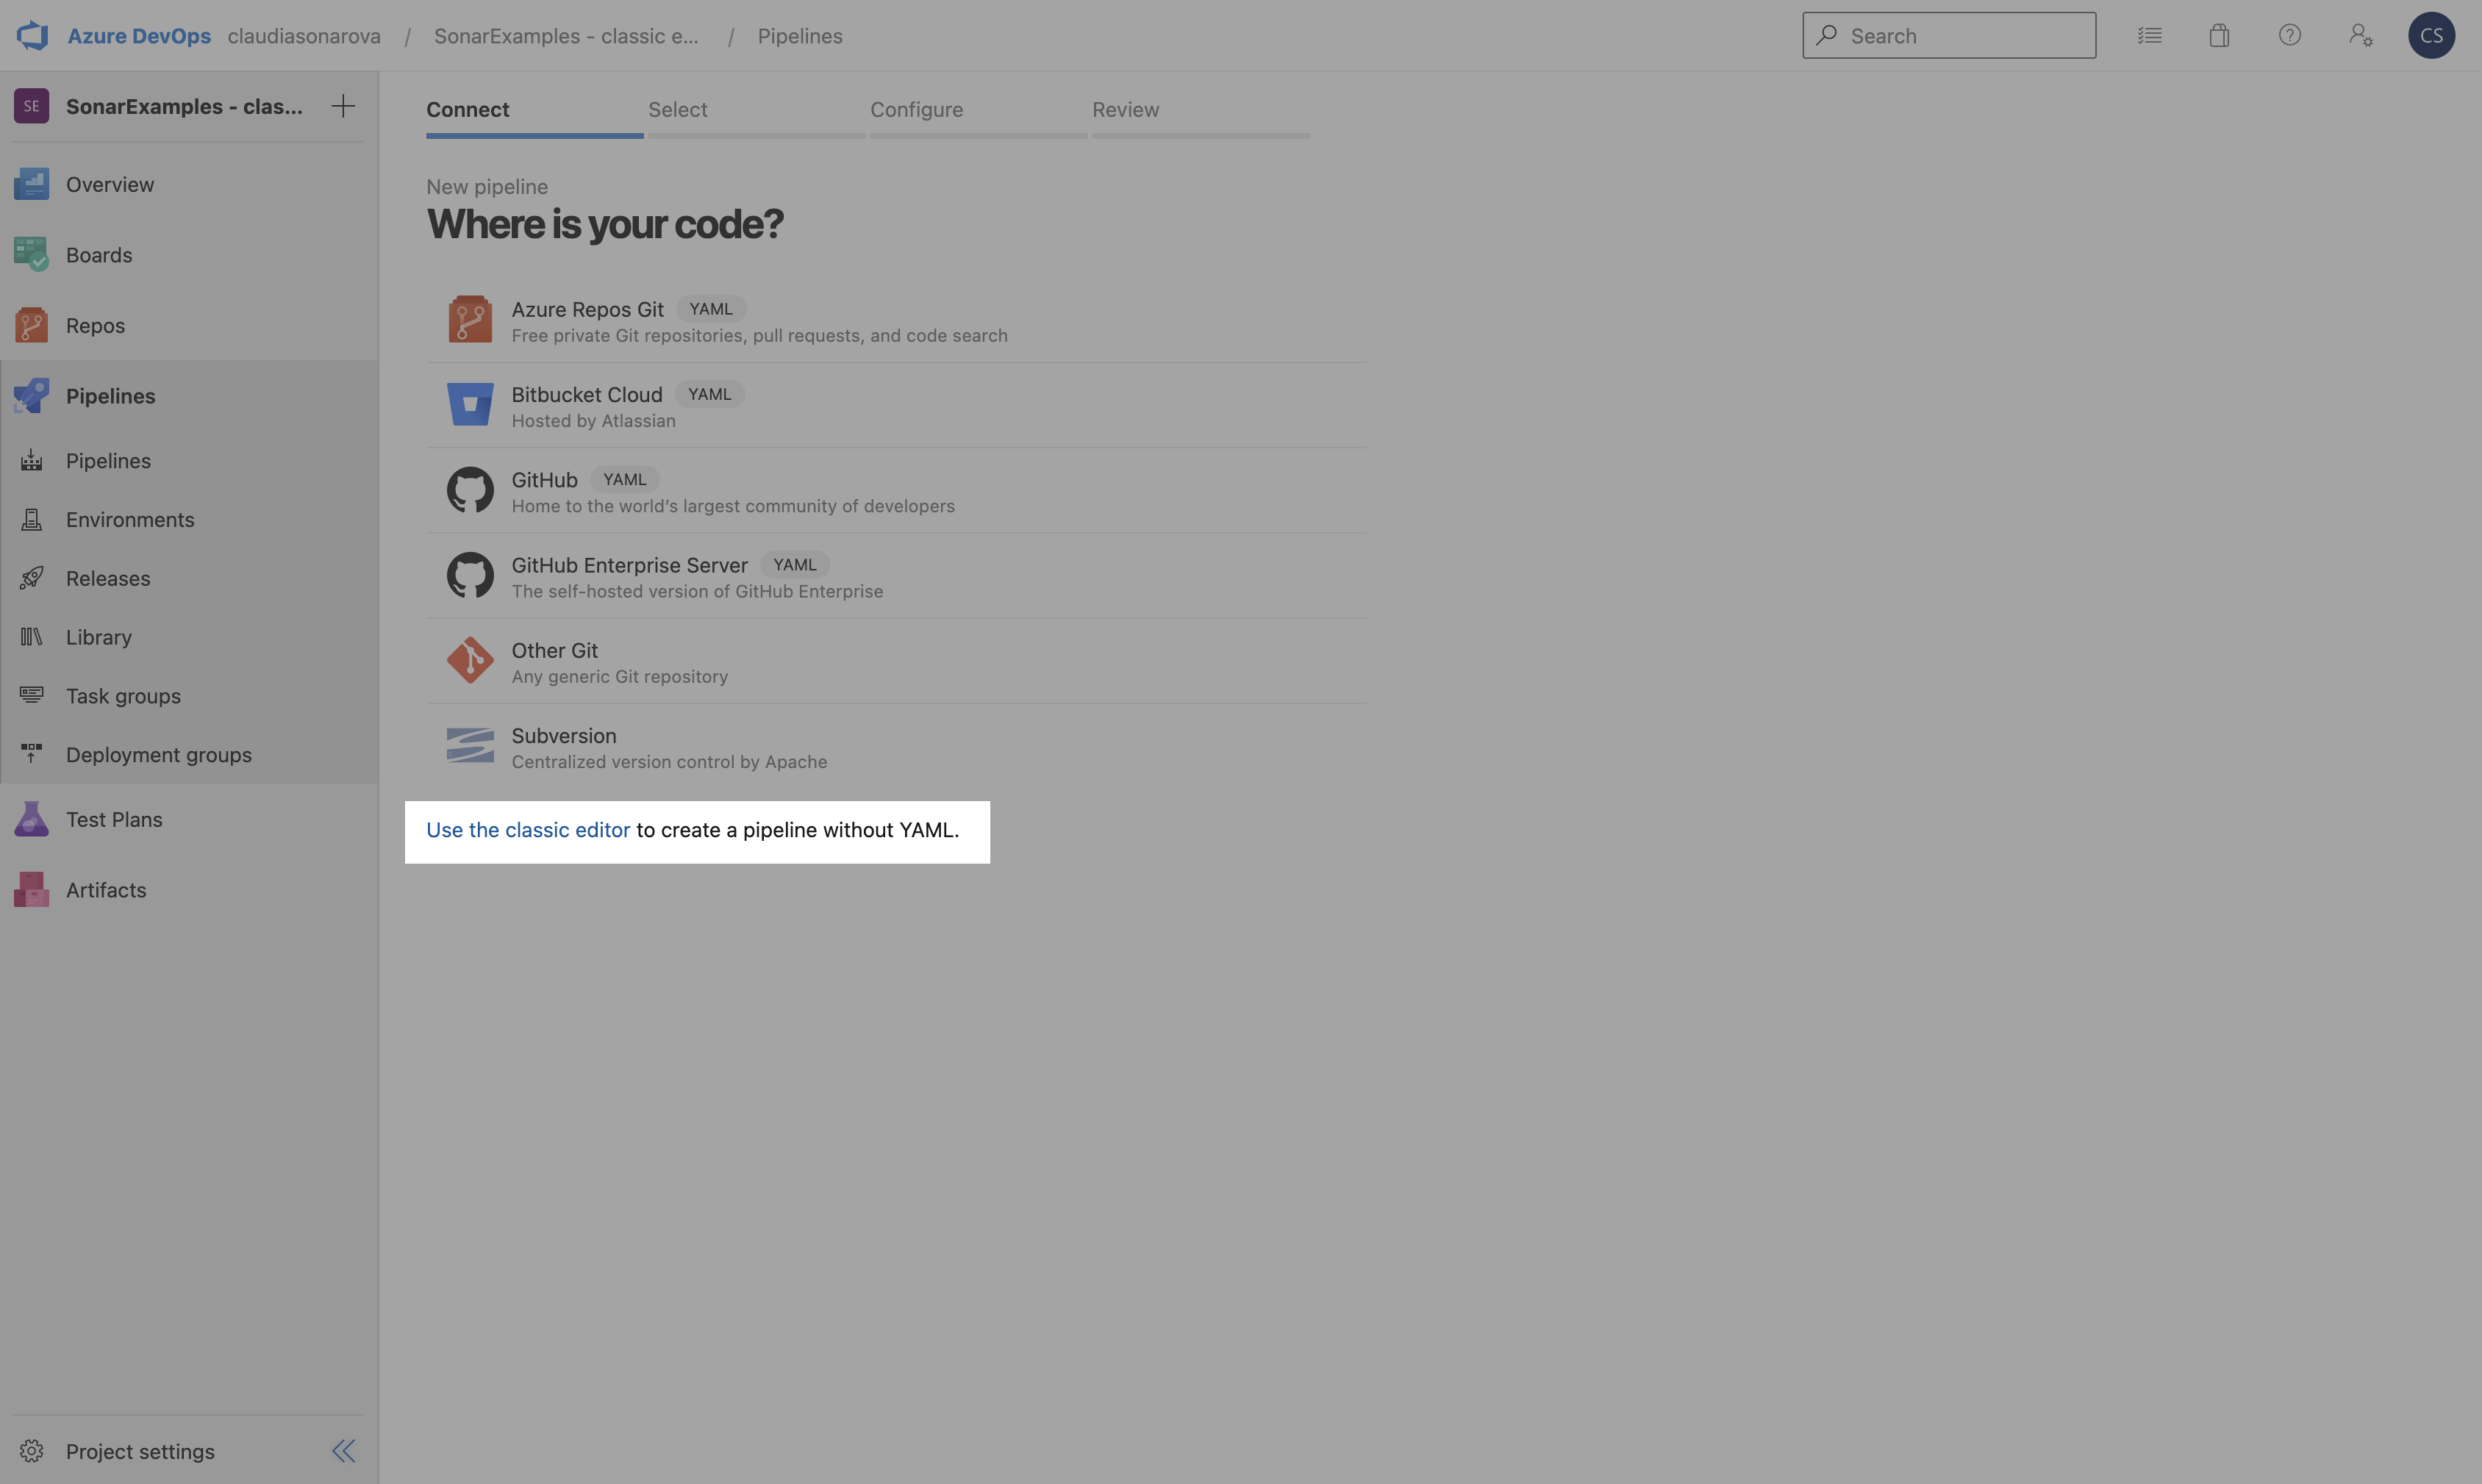Click the Project settings gear icon

(x=31, y=1451)
